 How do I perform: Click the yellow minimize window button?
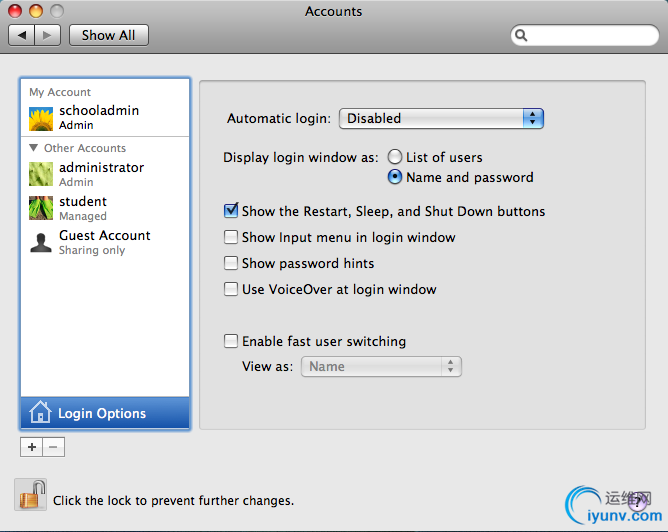click(x=36, y=11)
